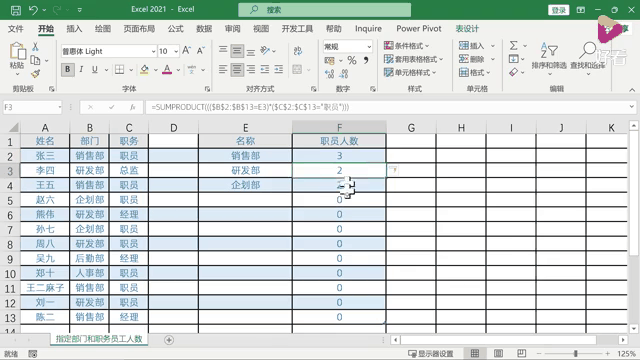Click the add new sheet plus button

[x=169, y=340]
